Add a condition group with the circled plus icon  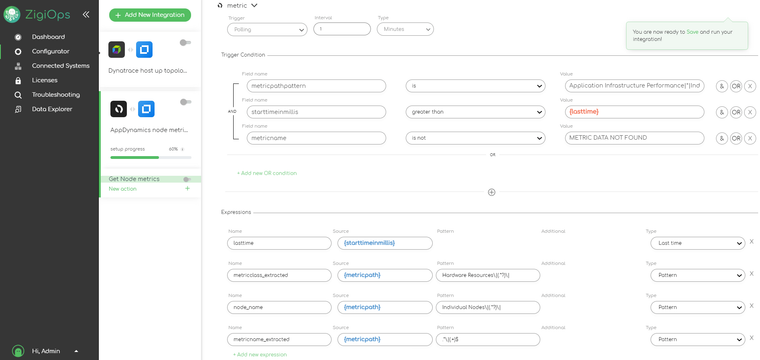tap(491, 192)
